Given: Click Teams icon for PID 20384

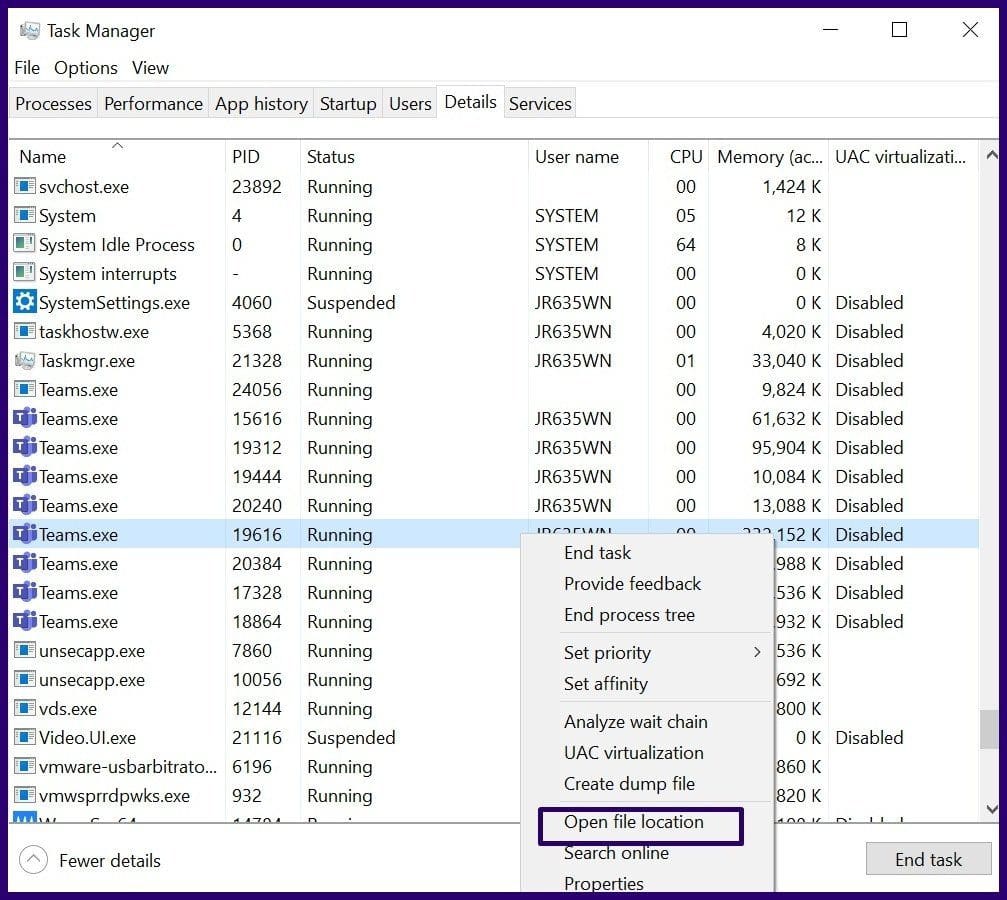Looking at the screenshot, I should pyautogui.click(x=24, y=563).
